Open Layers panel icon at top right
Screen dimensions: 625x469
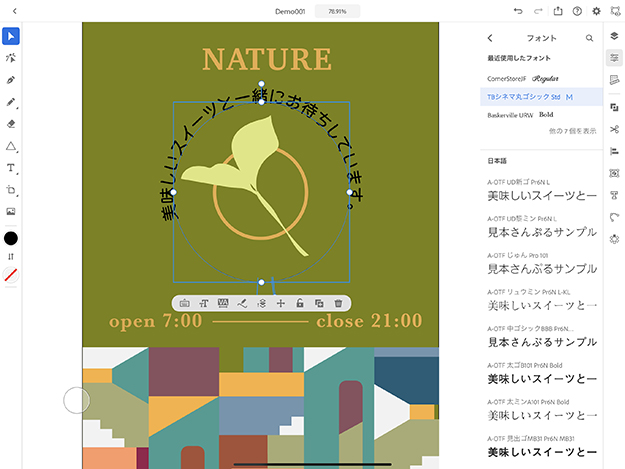click(614, 36)
